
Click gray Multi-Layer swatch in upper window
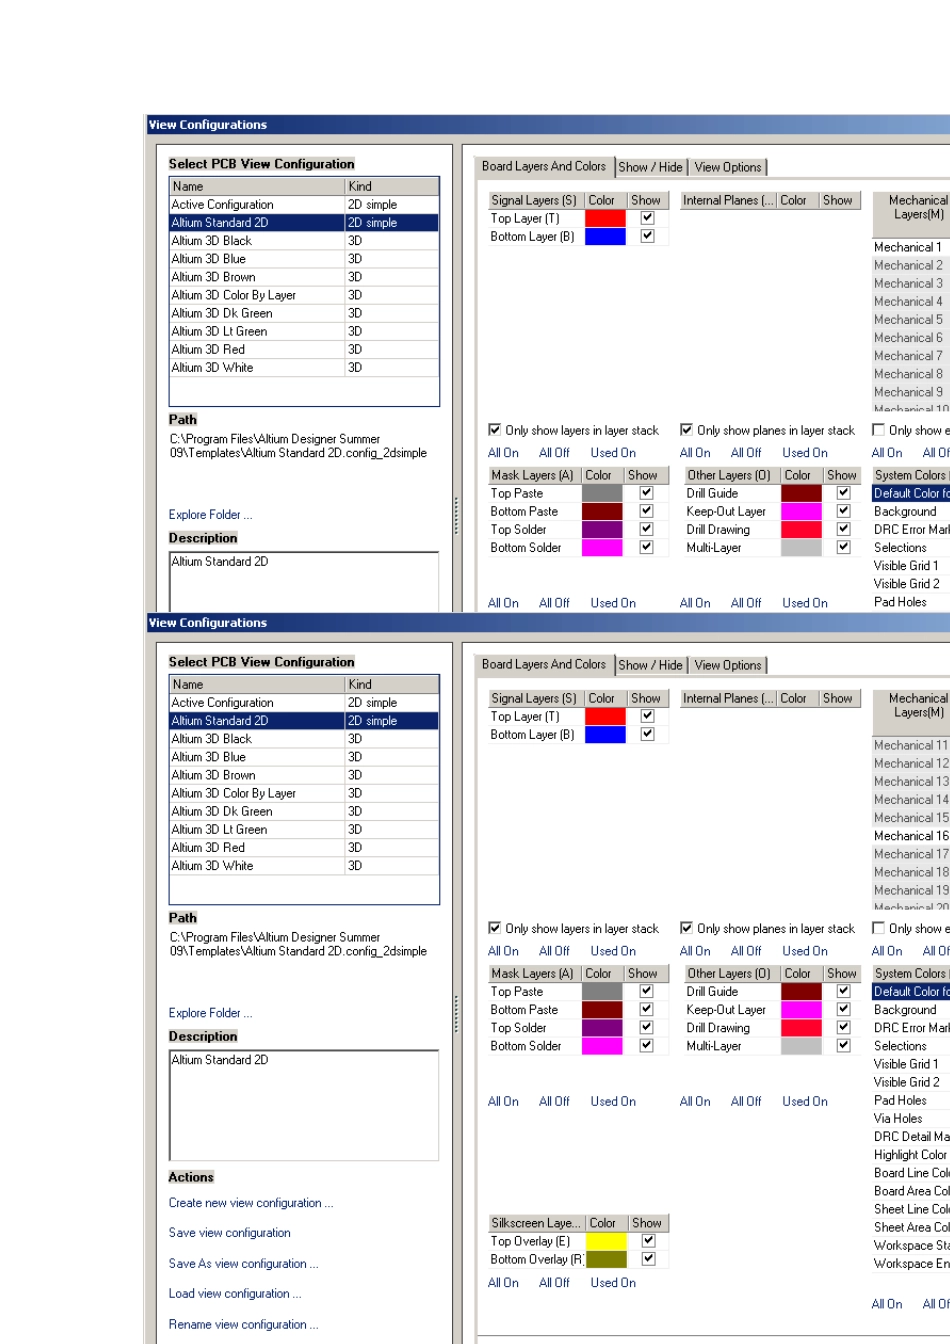coord(802,547)
